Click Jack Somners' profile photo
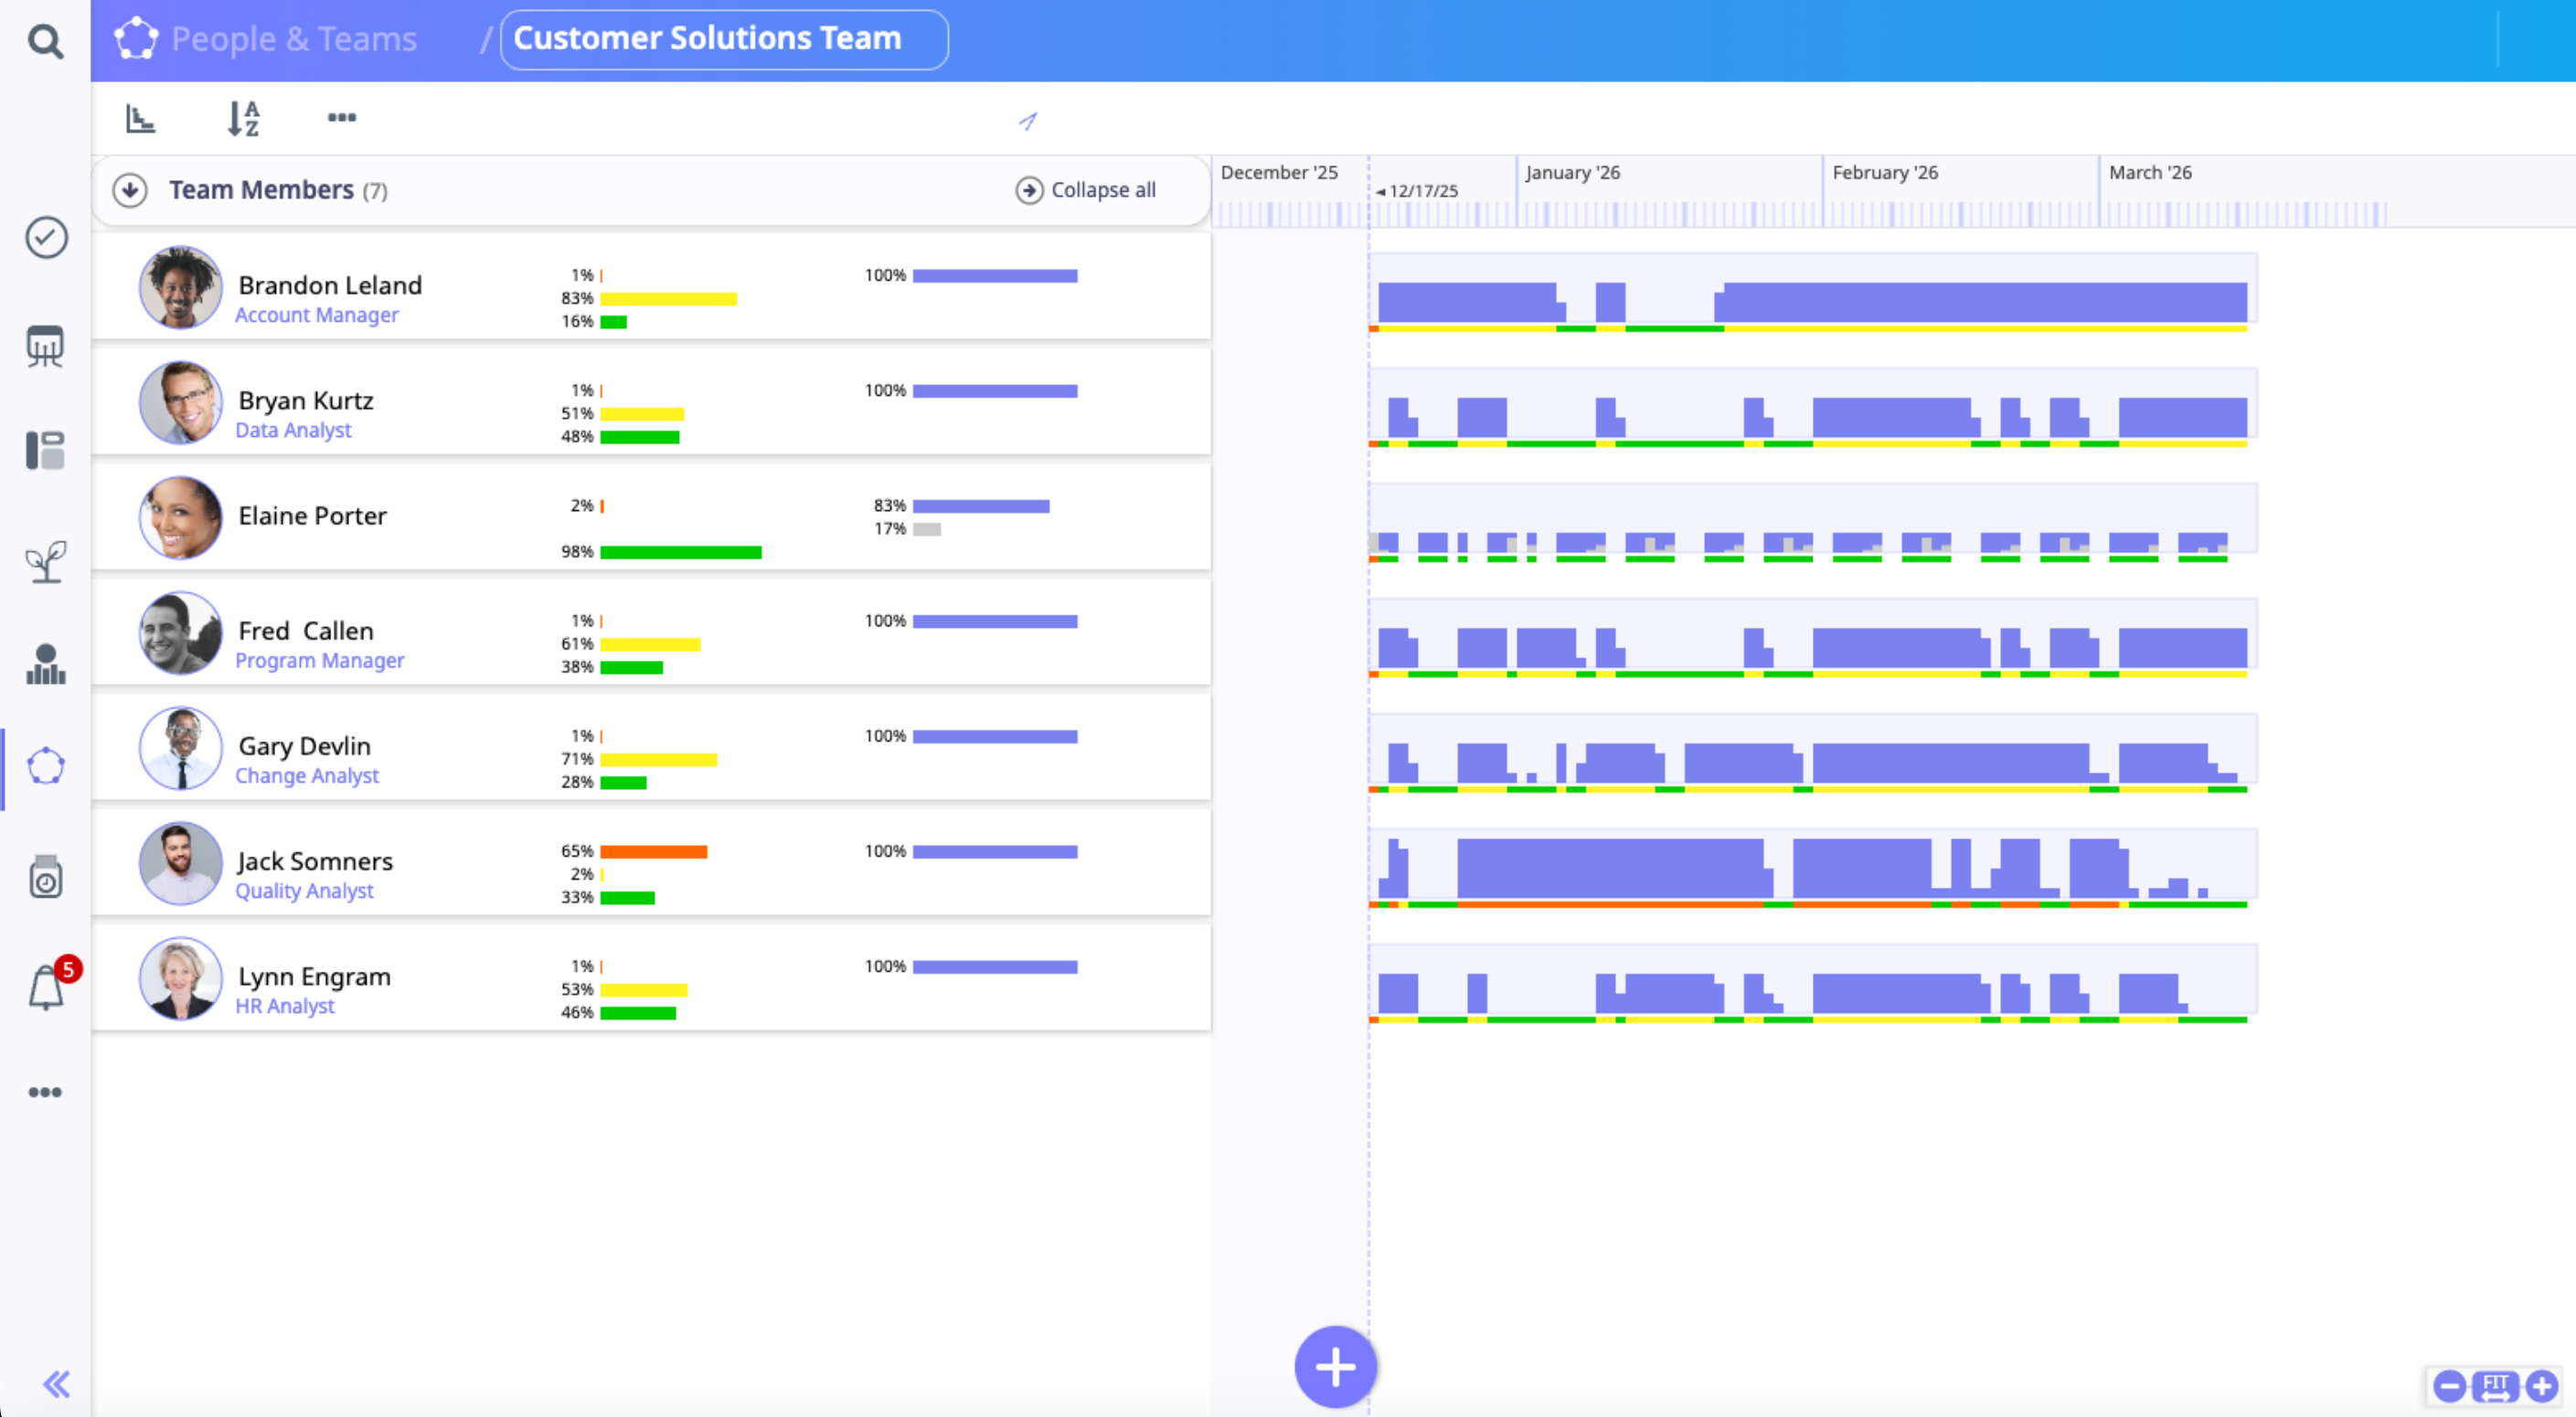 pos(180,864)
